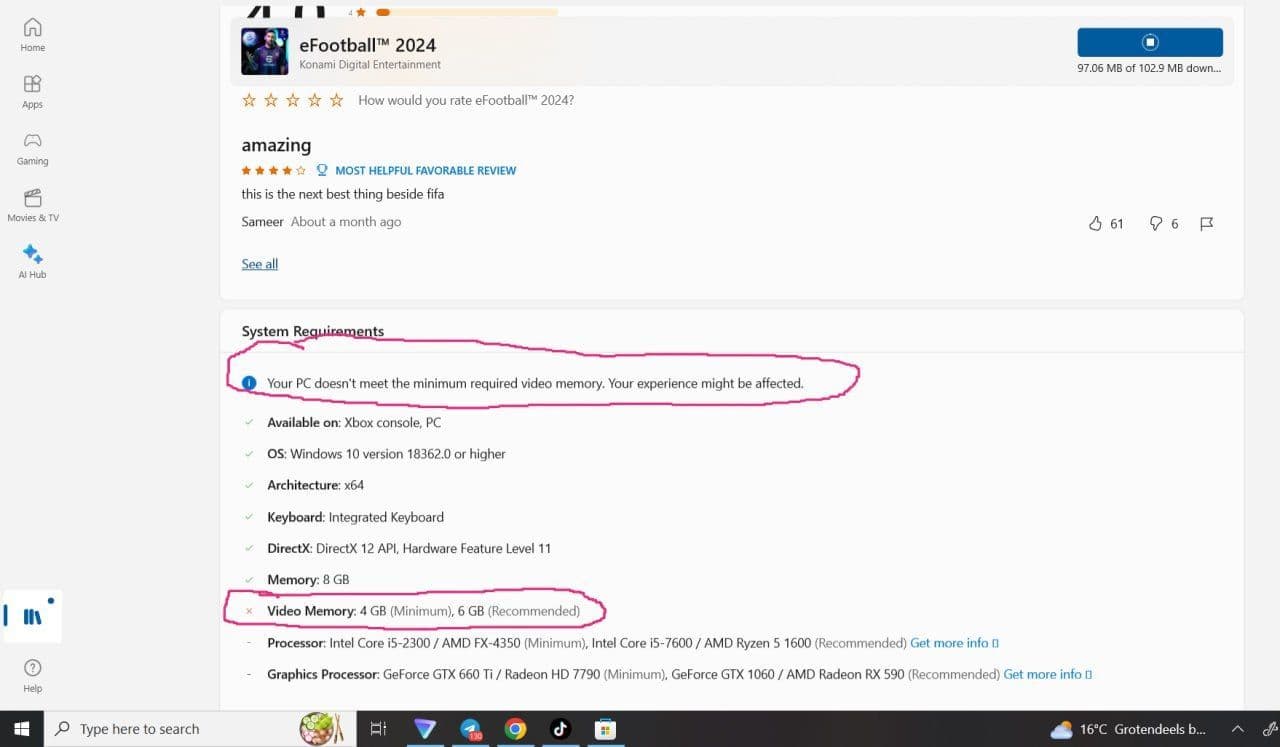The image size is (1280, 747).
Task: Click 'MOST HELPFUL FAVORABLE REVIEW' label
Action: (x=426, y=170)
